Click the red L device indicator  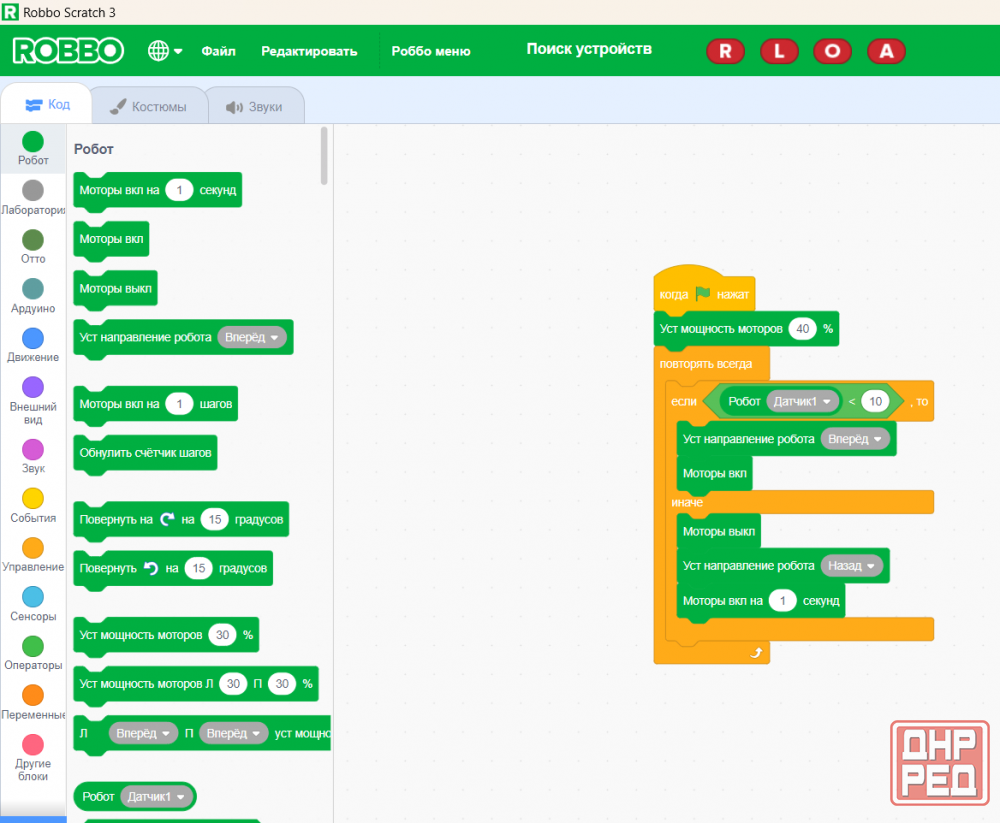pos(779,51)
